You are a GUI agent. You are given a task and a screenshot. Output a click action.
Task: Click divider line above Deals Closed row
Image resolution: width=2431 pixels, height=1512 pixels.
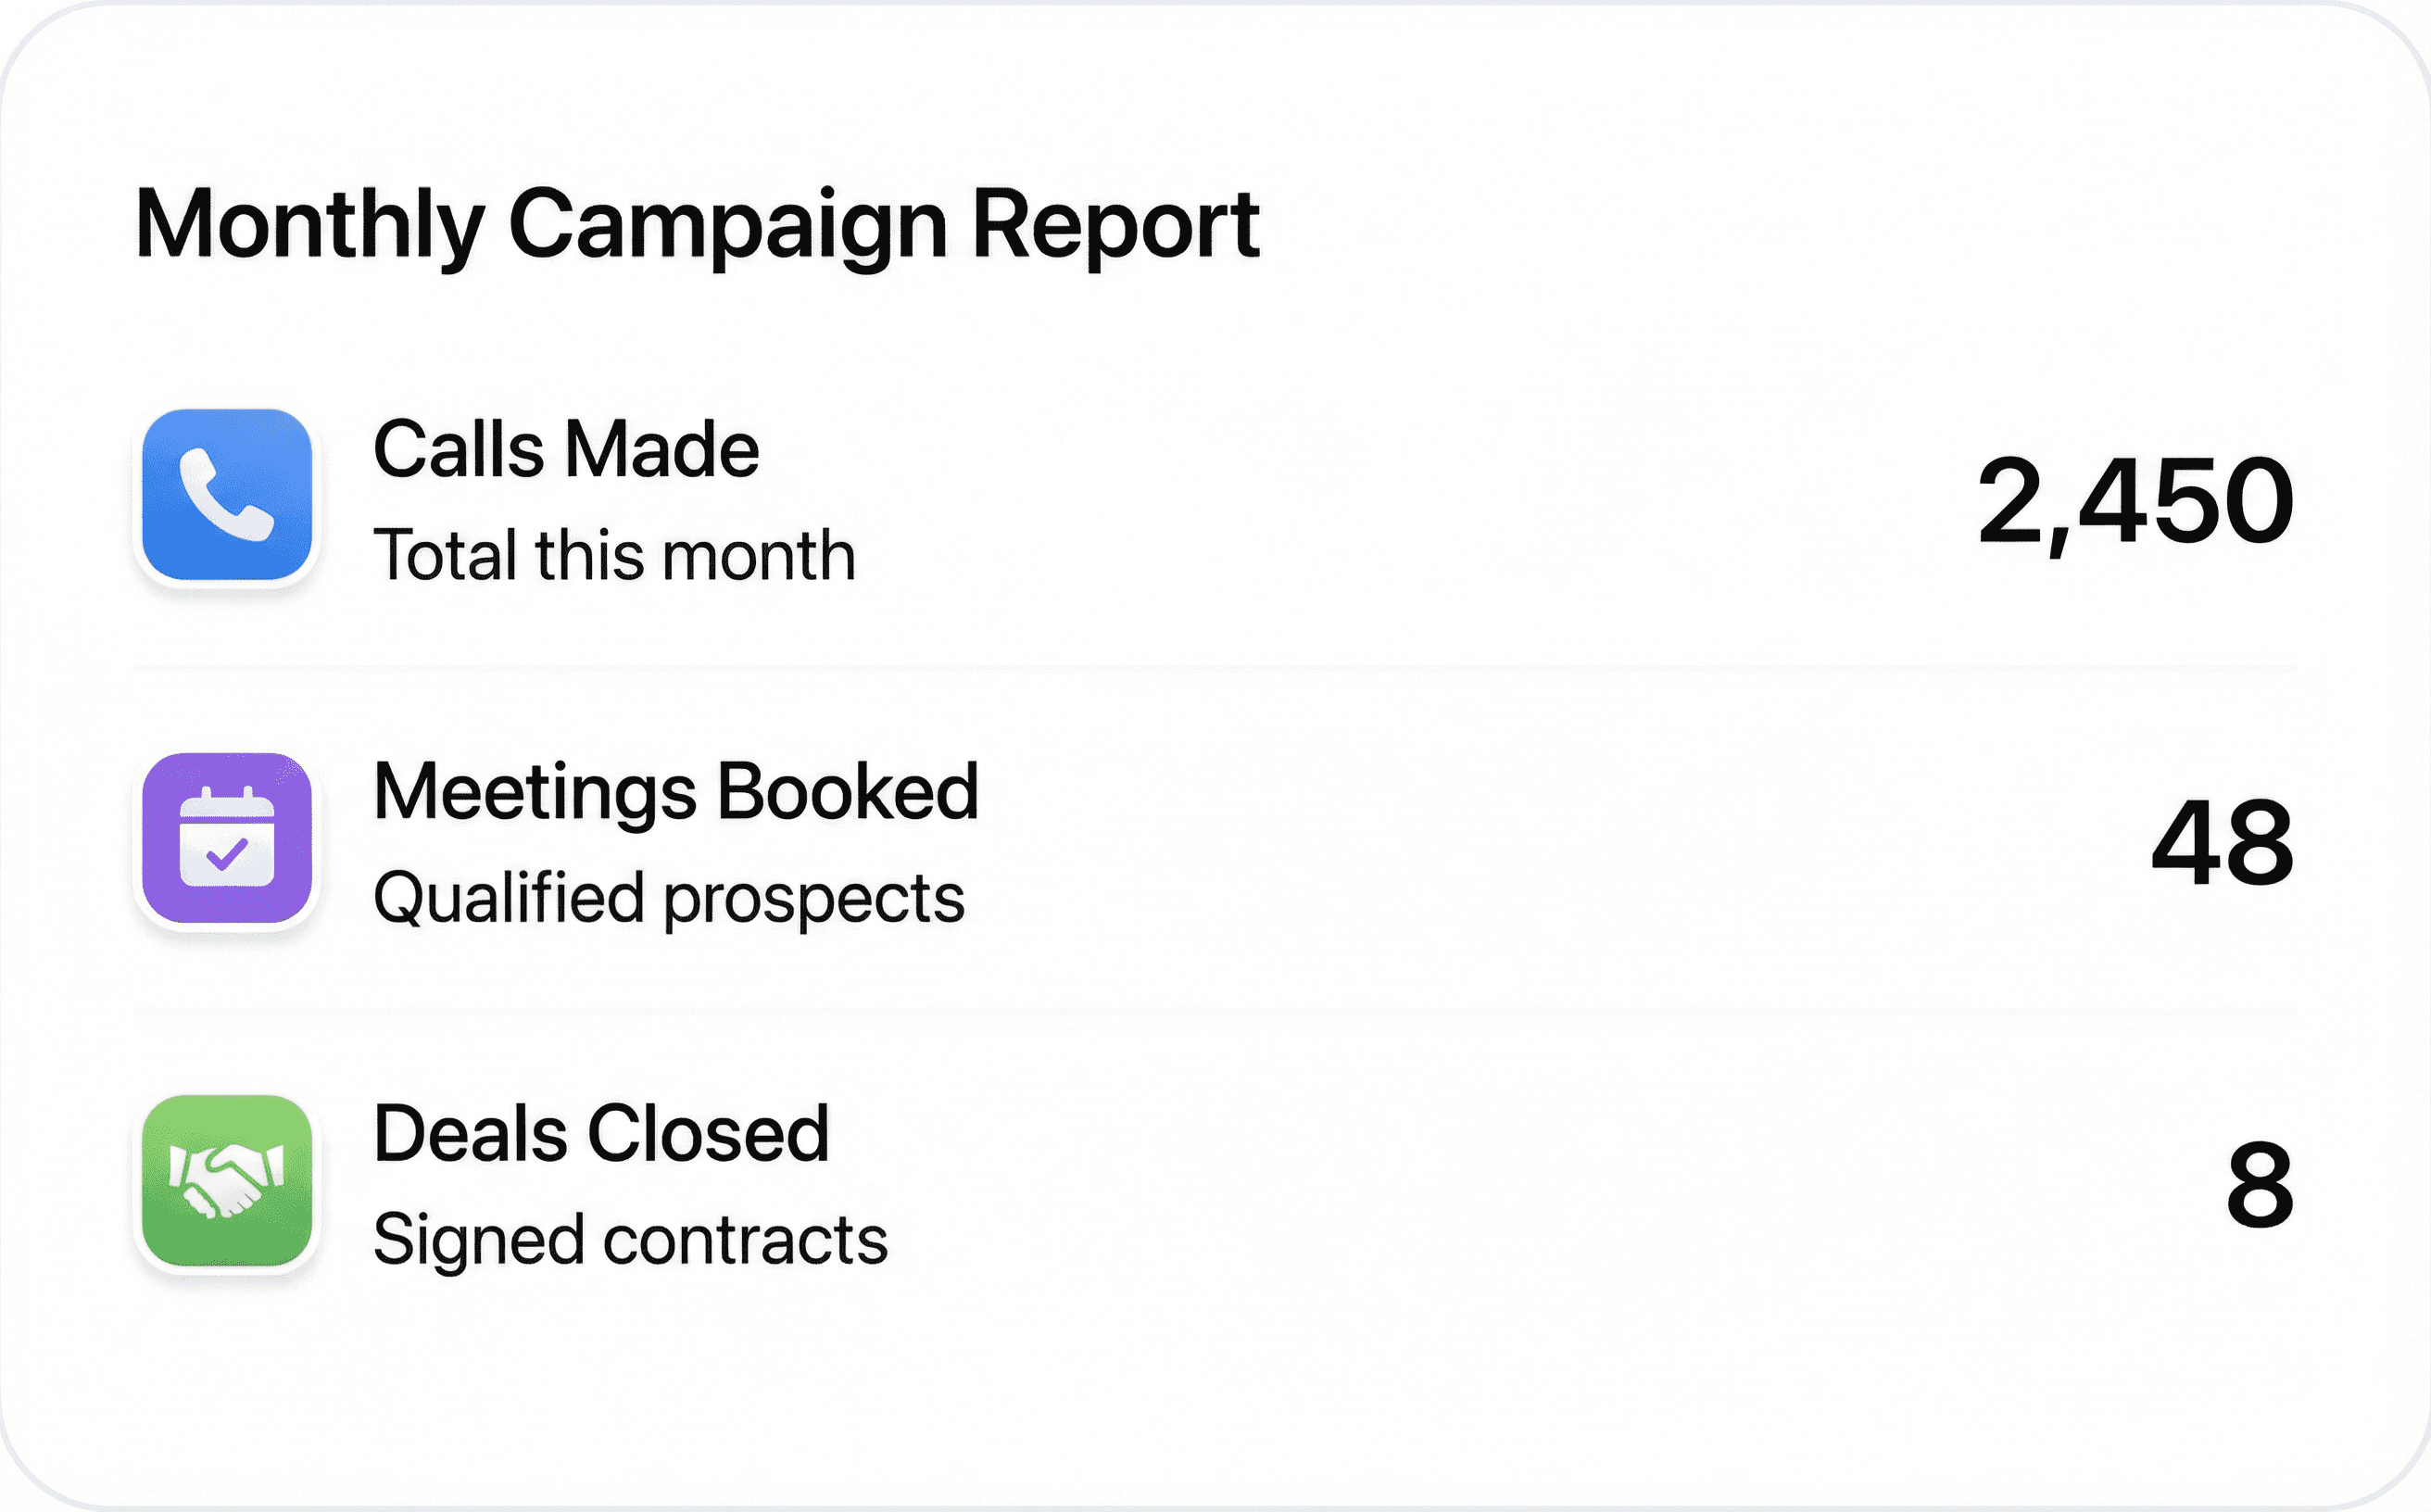pyautogui.click(x=1215, y=1010)
